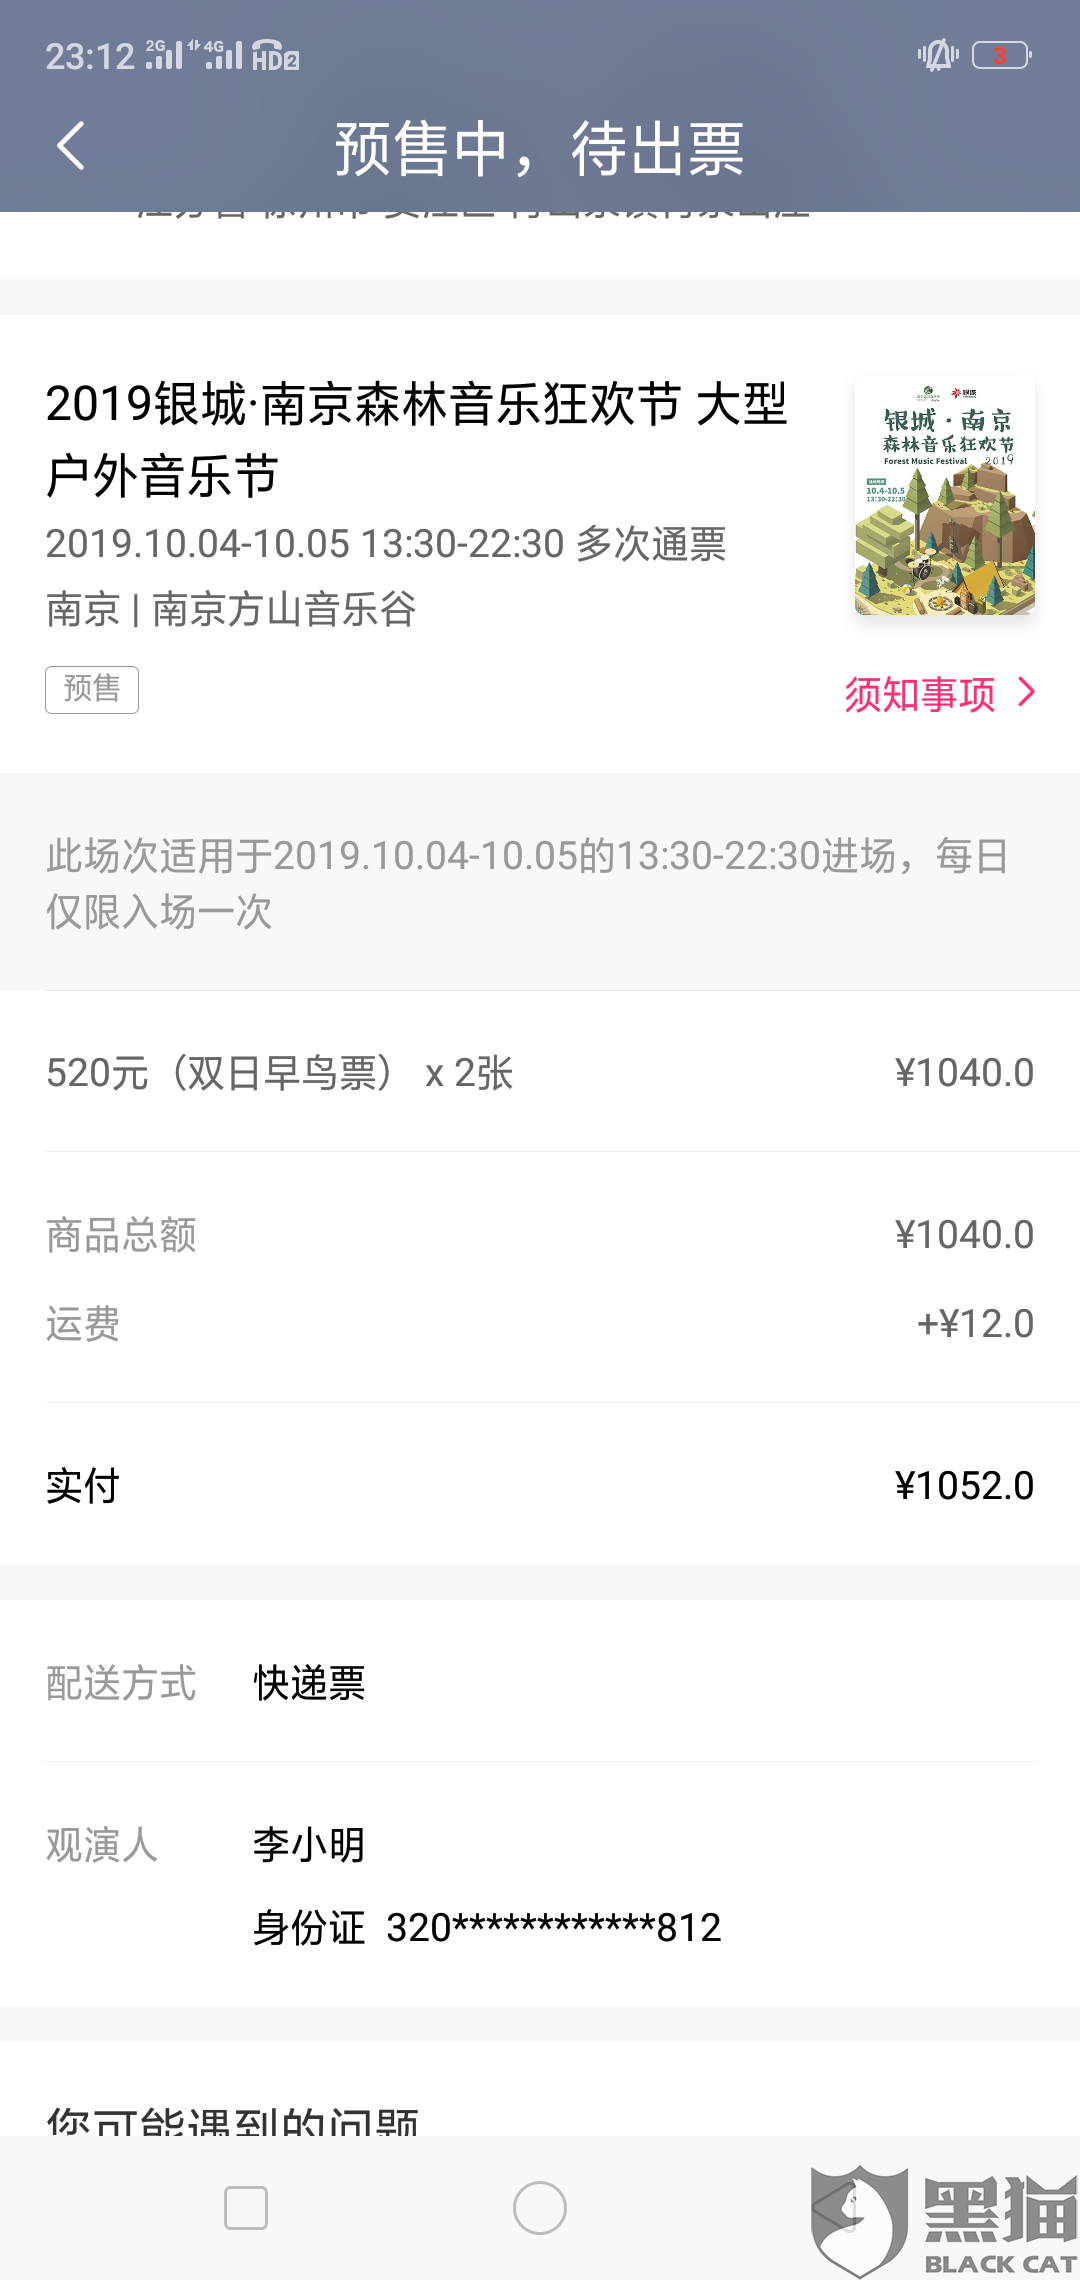Screen dimensions: 1080x2280
Task: Tap the battery indicator in status bar
Action: click(x=1001, y=55)
